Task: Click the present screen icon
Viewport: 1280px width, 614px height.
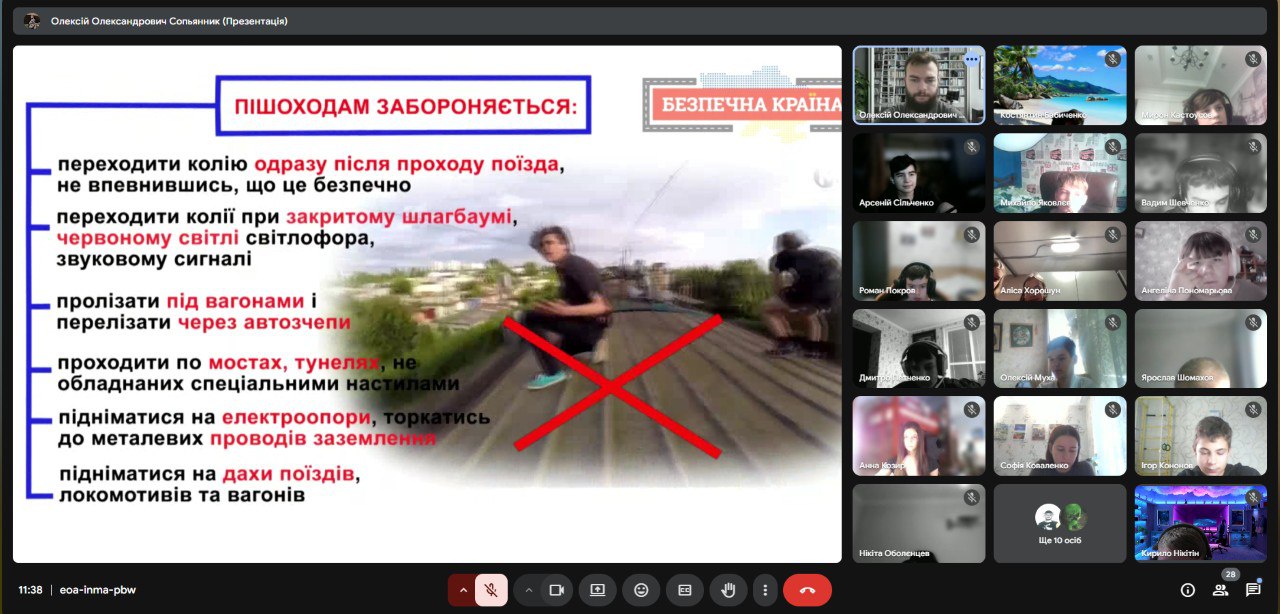Action: point(597,590)
